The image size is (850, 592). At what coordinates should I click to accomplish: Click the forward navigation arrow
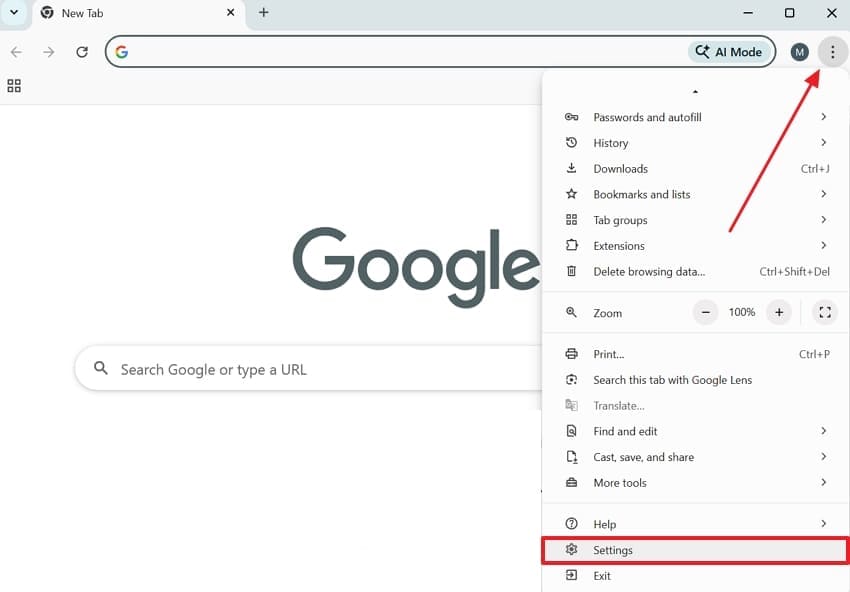click(x=48, y=51)
